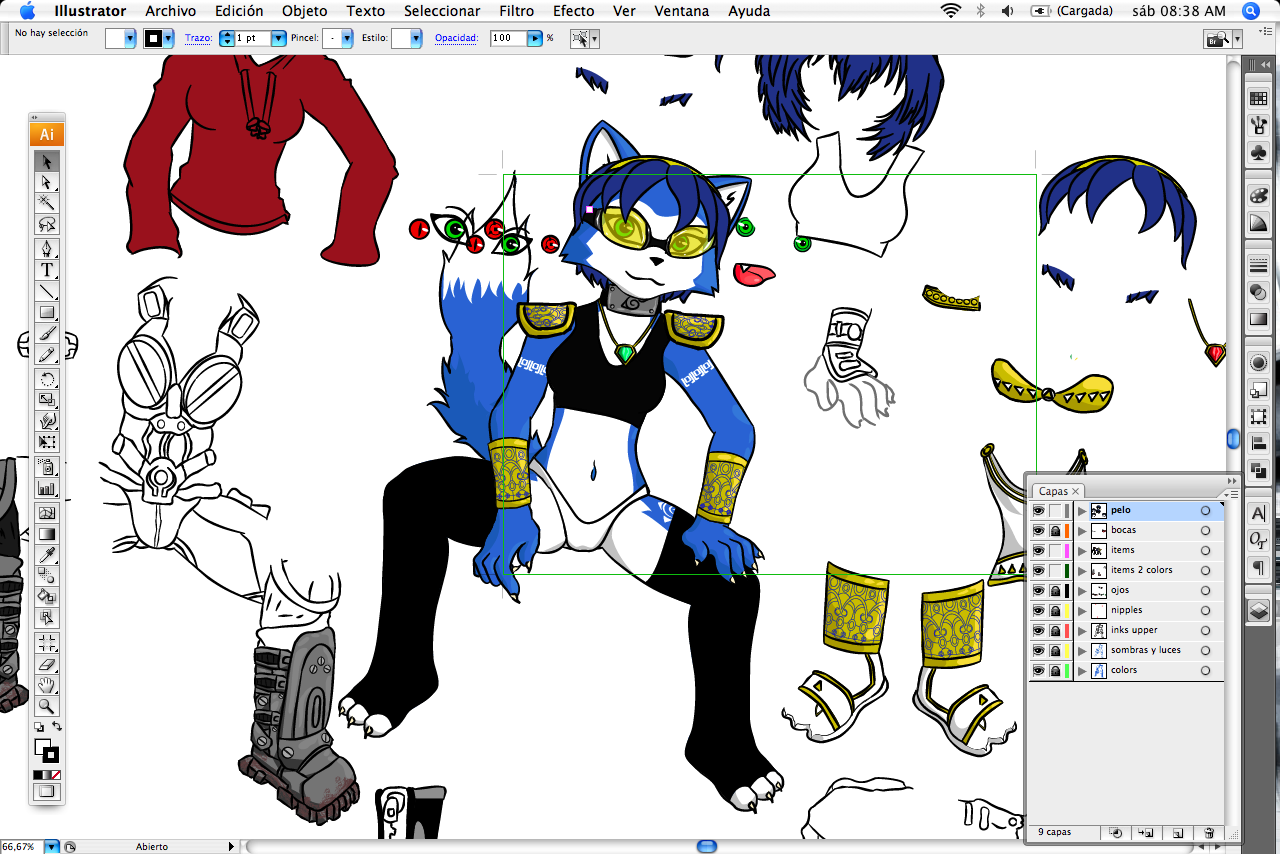Select the Symbol Sprayer tool
Viewport: 1280px width, 854px height.
click(x=47, y=467)
